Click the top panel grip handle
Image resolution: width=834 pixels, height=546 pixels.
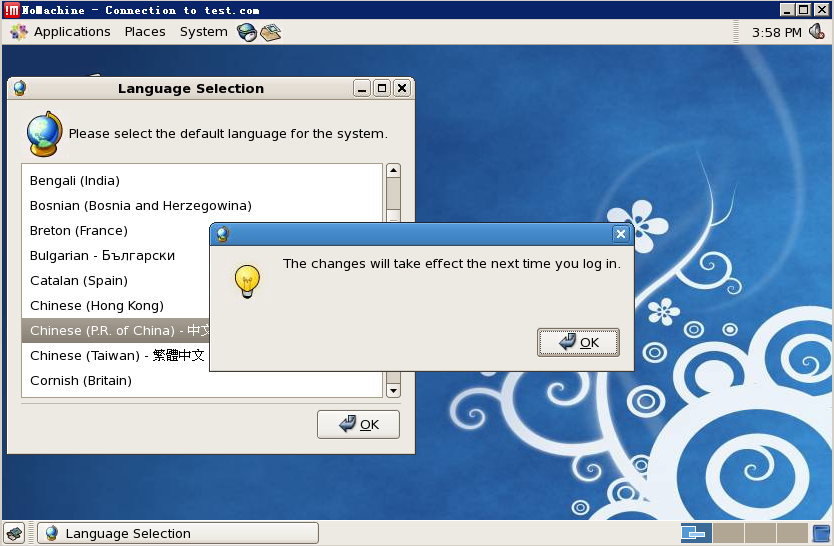736,32
